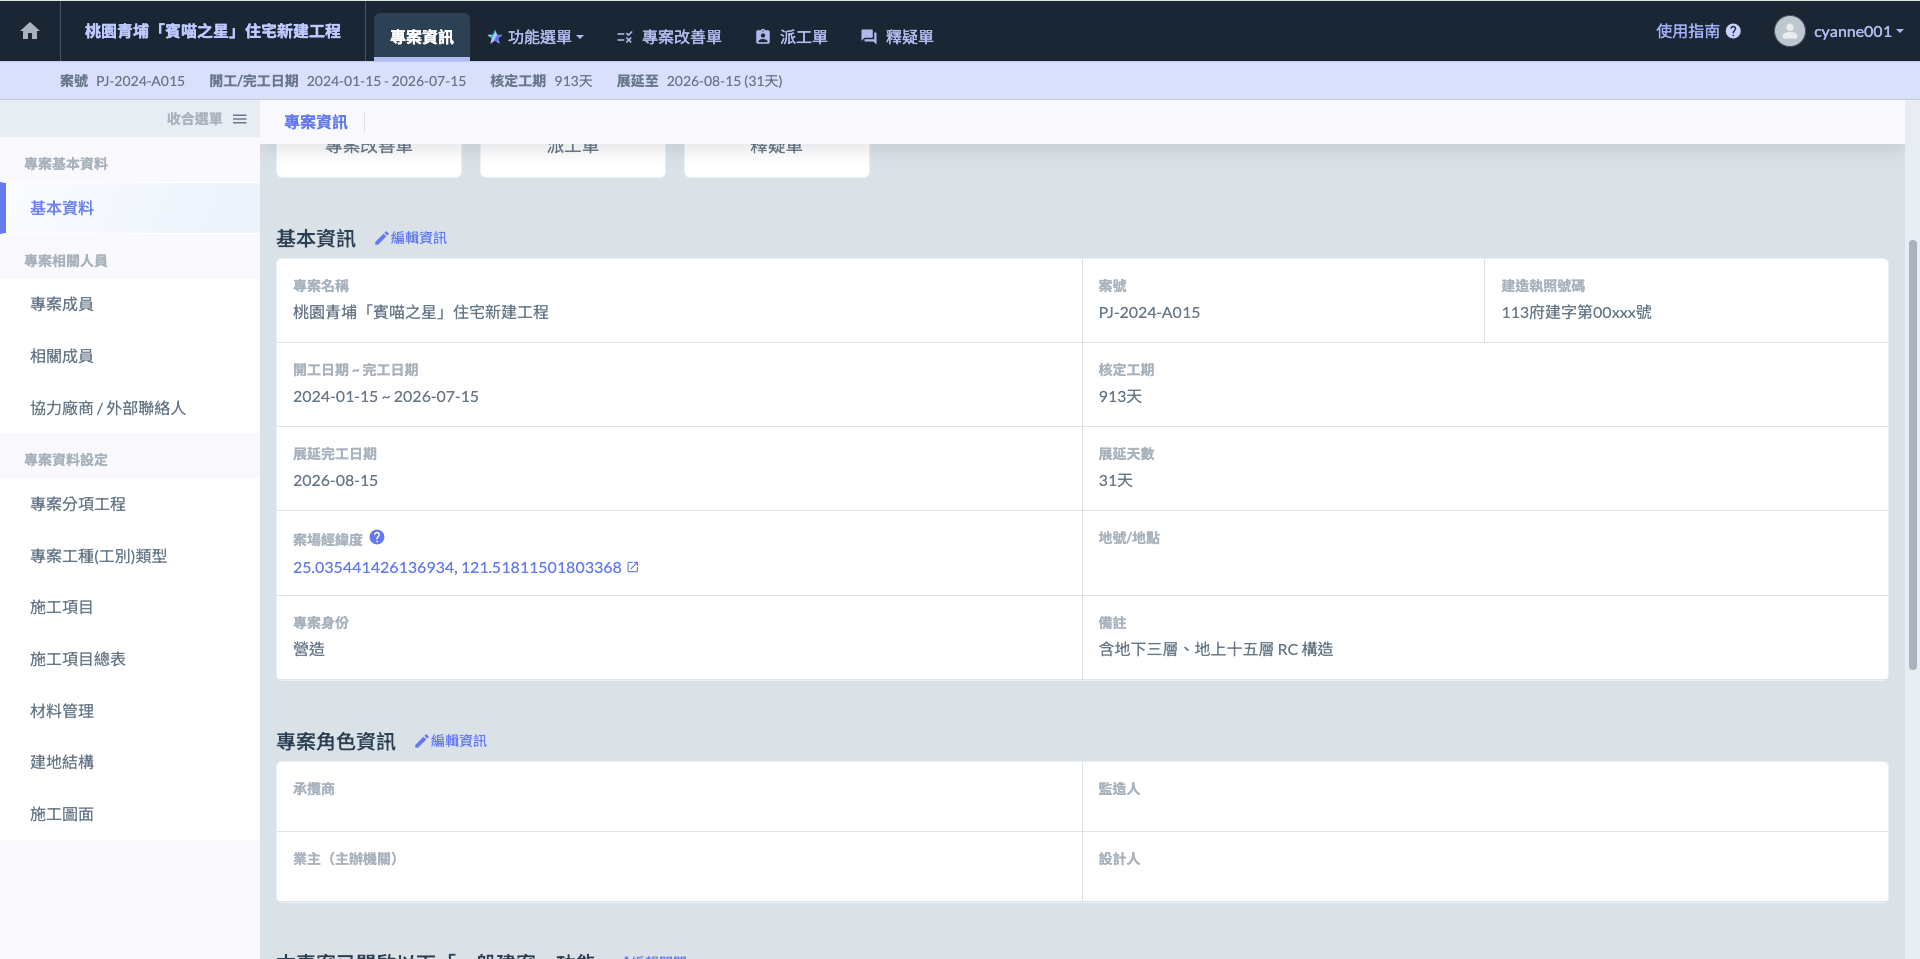The height and width of the screenshot is (959, 1920).
Task: Open 施工圖面 from the sidebar
Action: click(62, 814)
